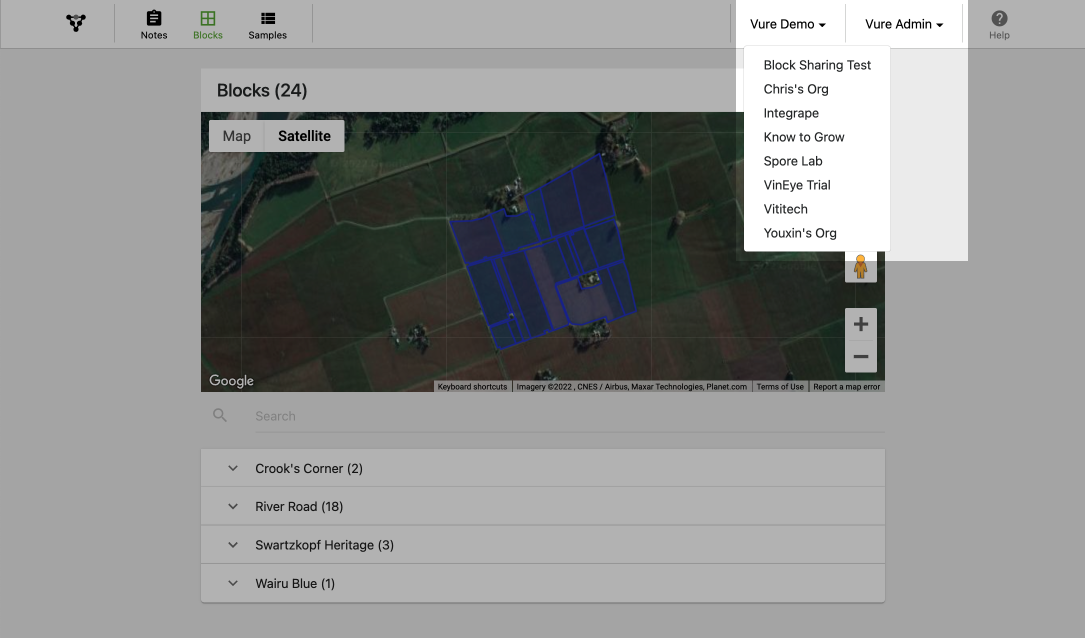Select Chris's Org from the menu
Image resolution: width=1085 pixels, height=638 pixels.
[x=817, y=89]
